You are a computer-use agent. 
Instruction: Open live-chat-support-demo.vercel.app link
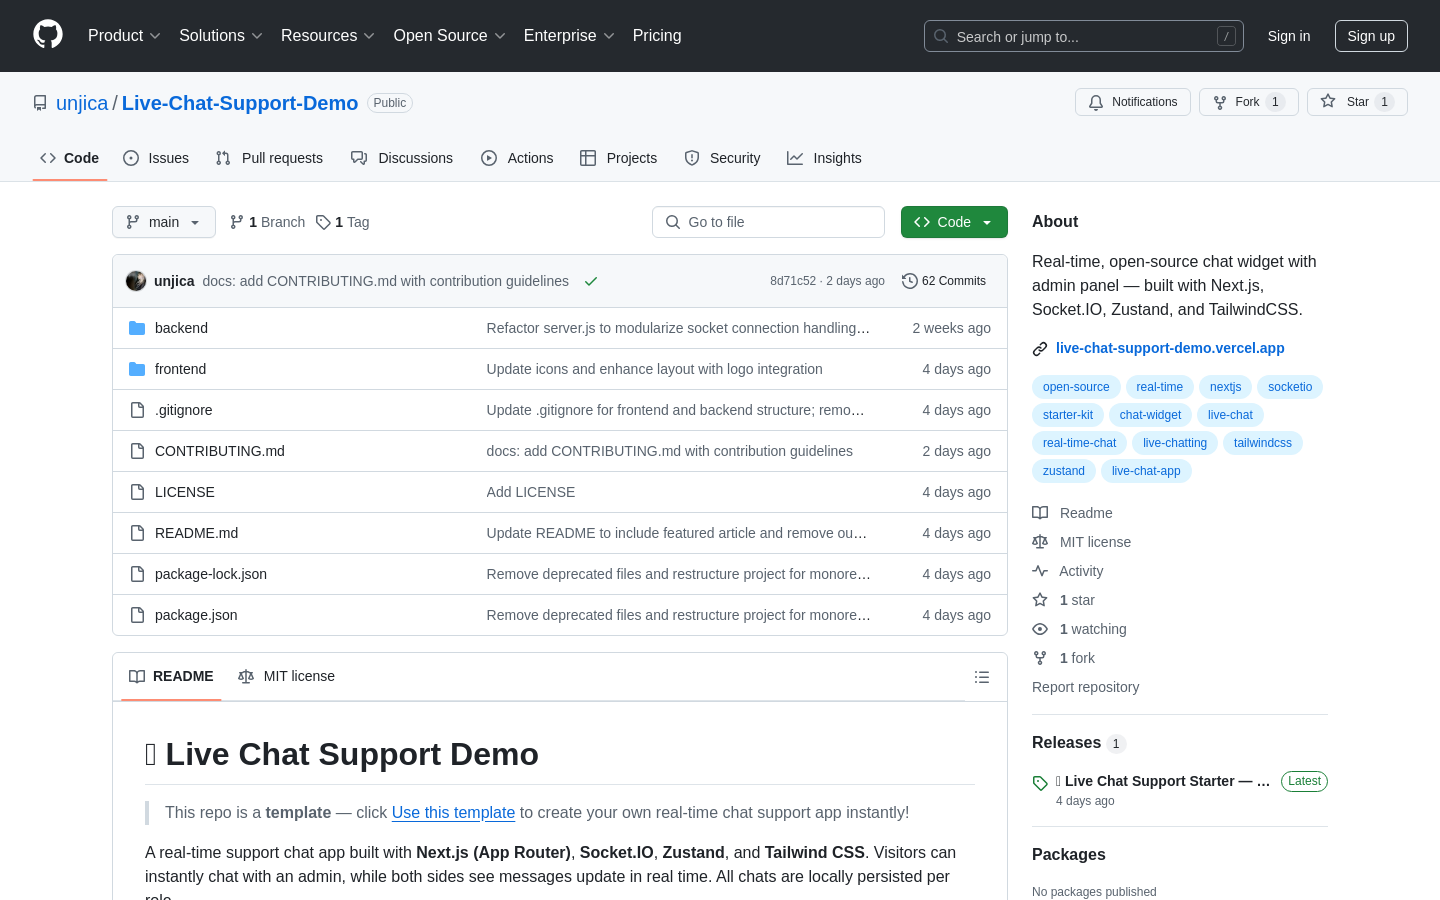coord(1170,348)
